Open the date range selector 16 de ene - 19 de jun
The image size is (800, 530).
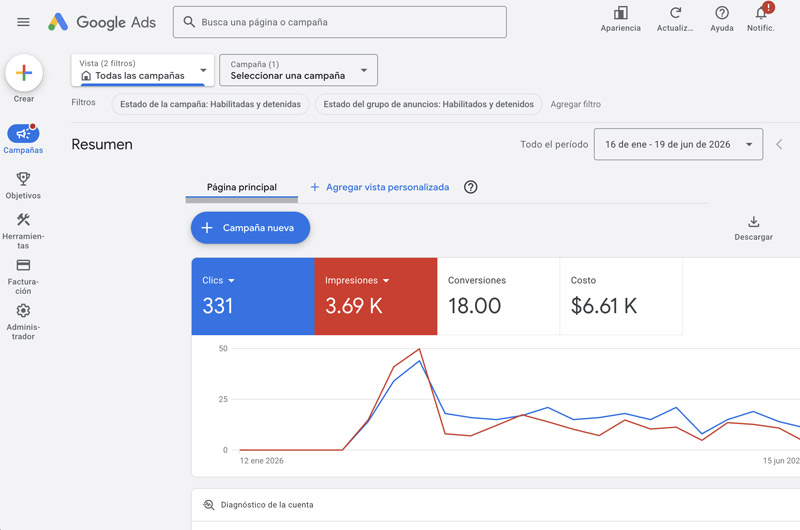point(678,144)
